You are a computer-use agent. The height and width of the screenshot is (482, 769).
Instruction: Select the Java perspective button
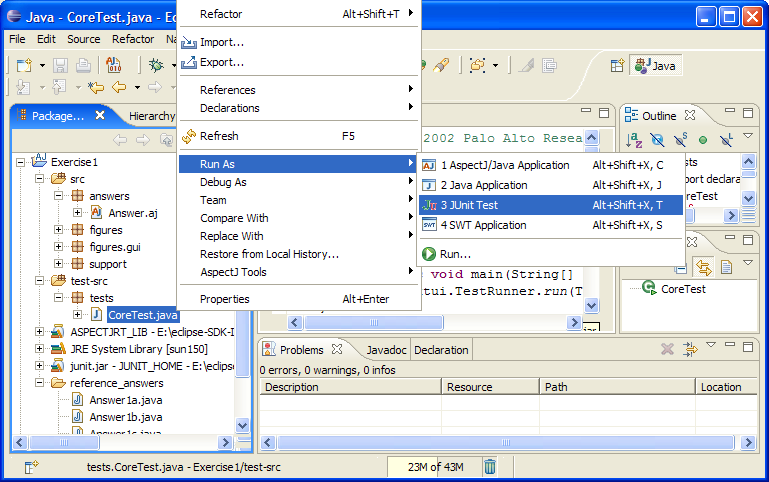click(x=655, y=66)
